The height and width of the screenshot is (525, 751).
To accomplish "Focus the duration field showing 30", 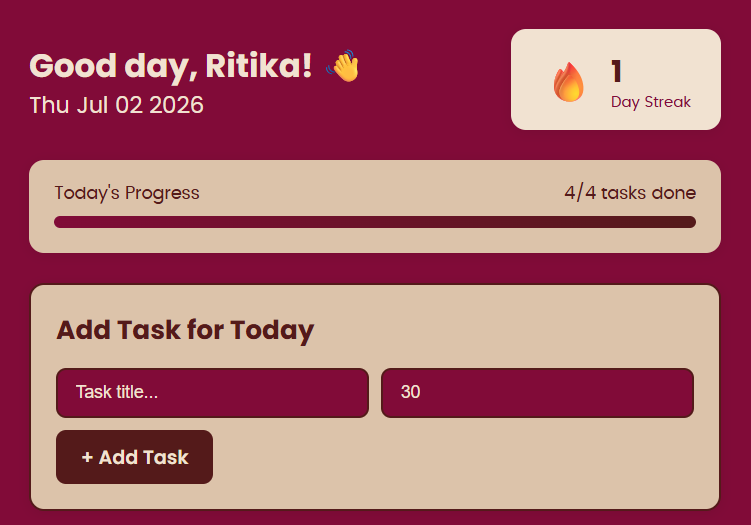I will point(537,393).
